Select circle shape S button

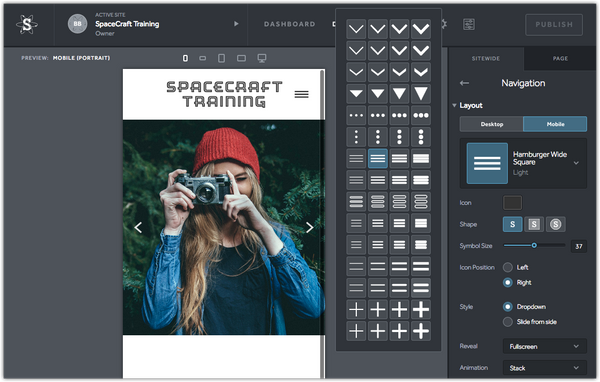coord(556,224)
